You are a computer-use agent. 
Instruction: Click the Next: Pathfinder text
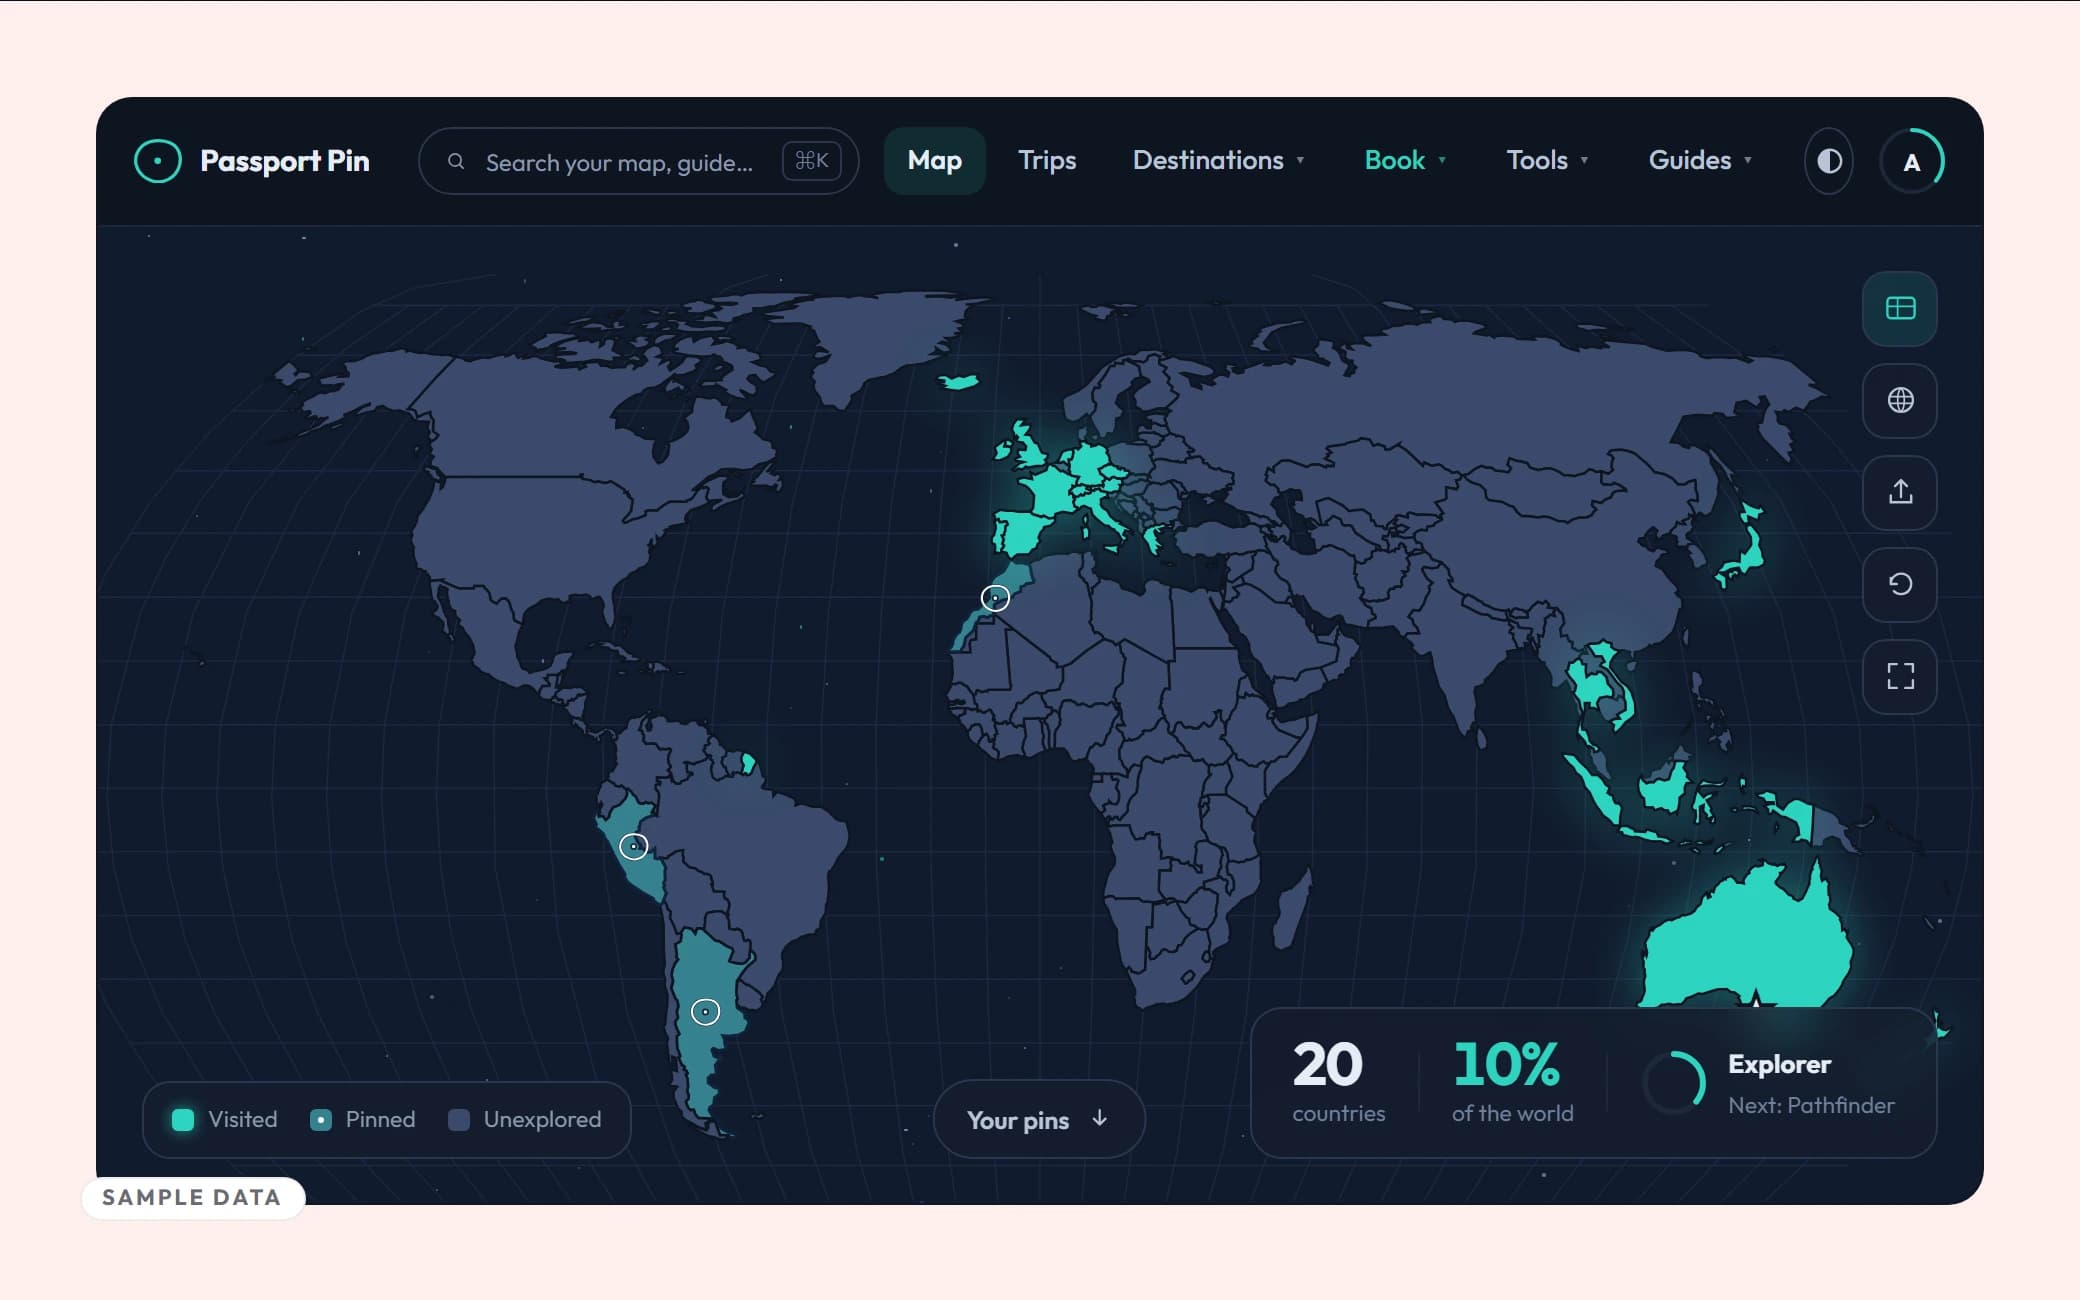pyautogui.click(x=1811, y=1105)
